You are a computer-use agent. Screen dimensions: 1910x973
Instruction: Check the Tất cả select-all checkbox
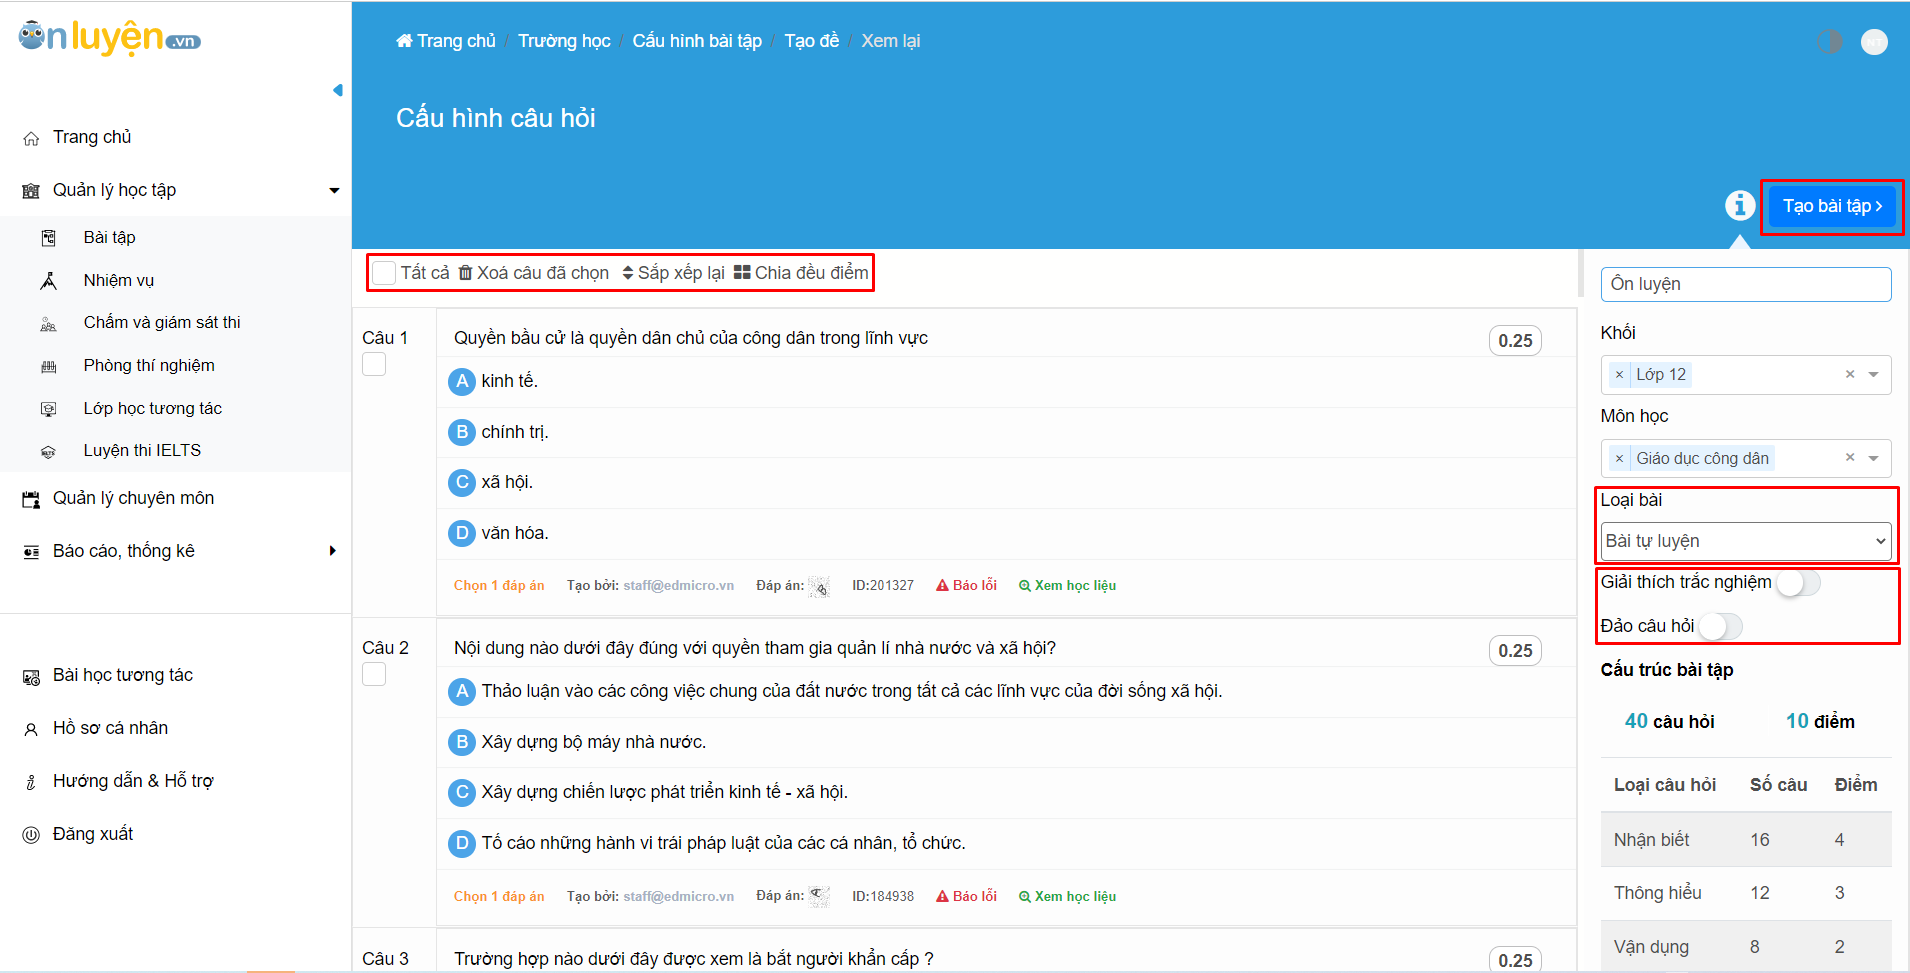point(383,272)
